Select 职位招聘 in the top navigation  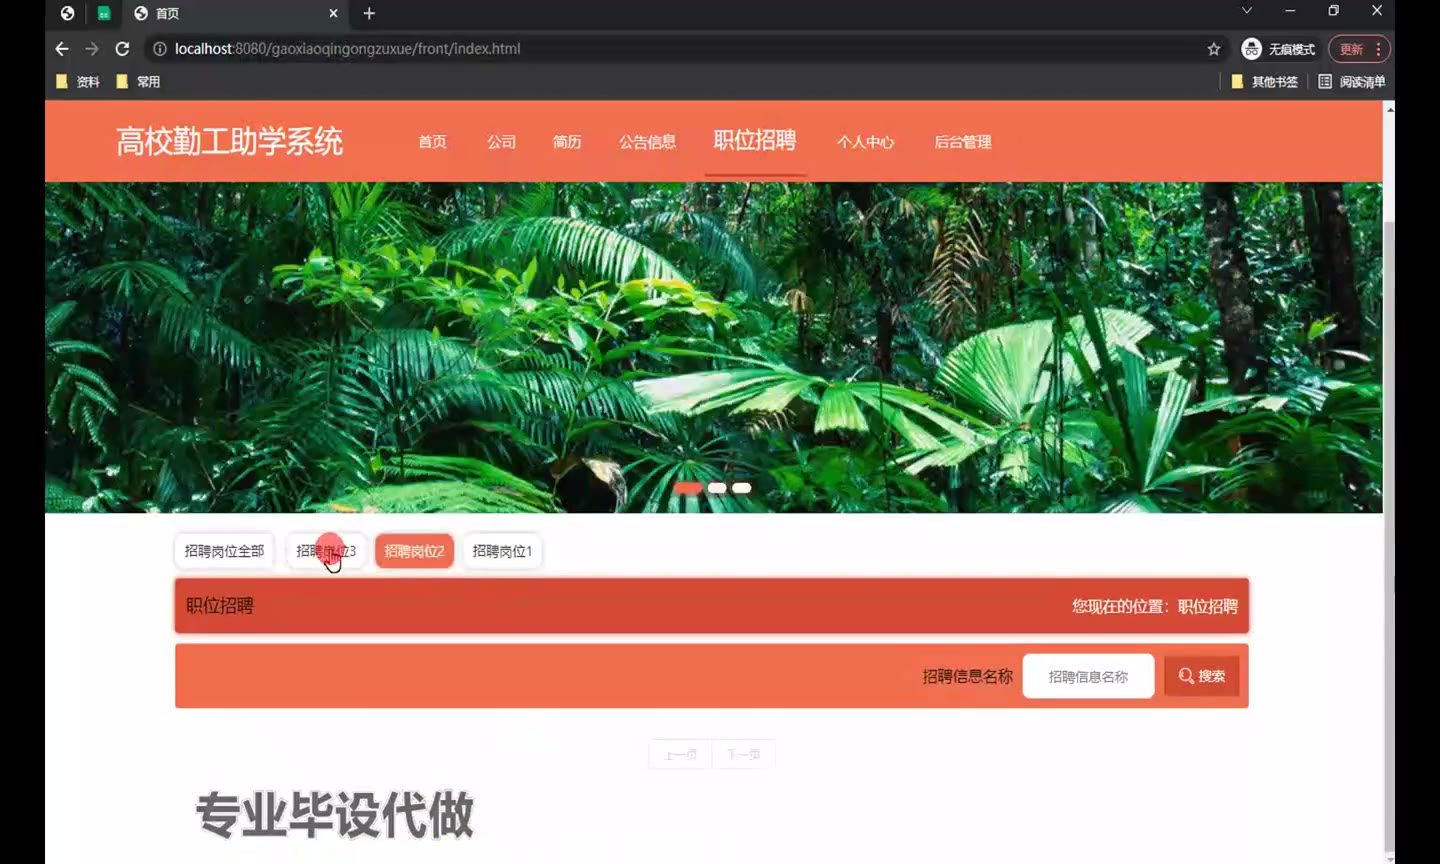click(755, 141)
